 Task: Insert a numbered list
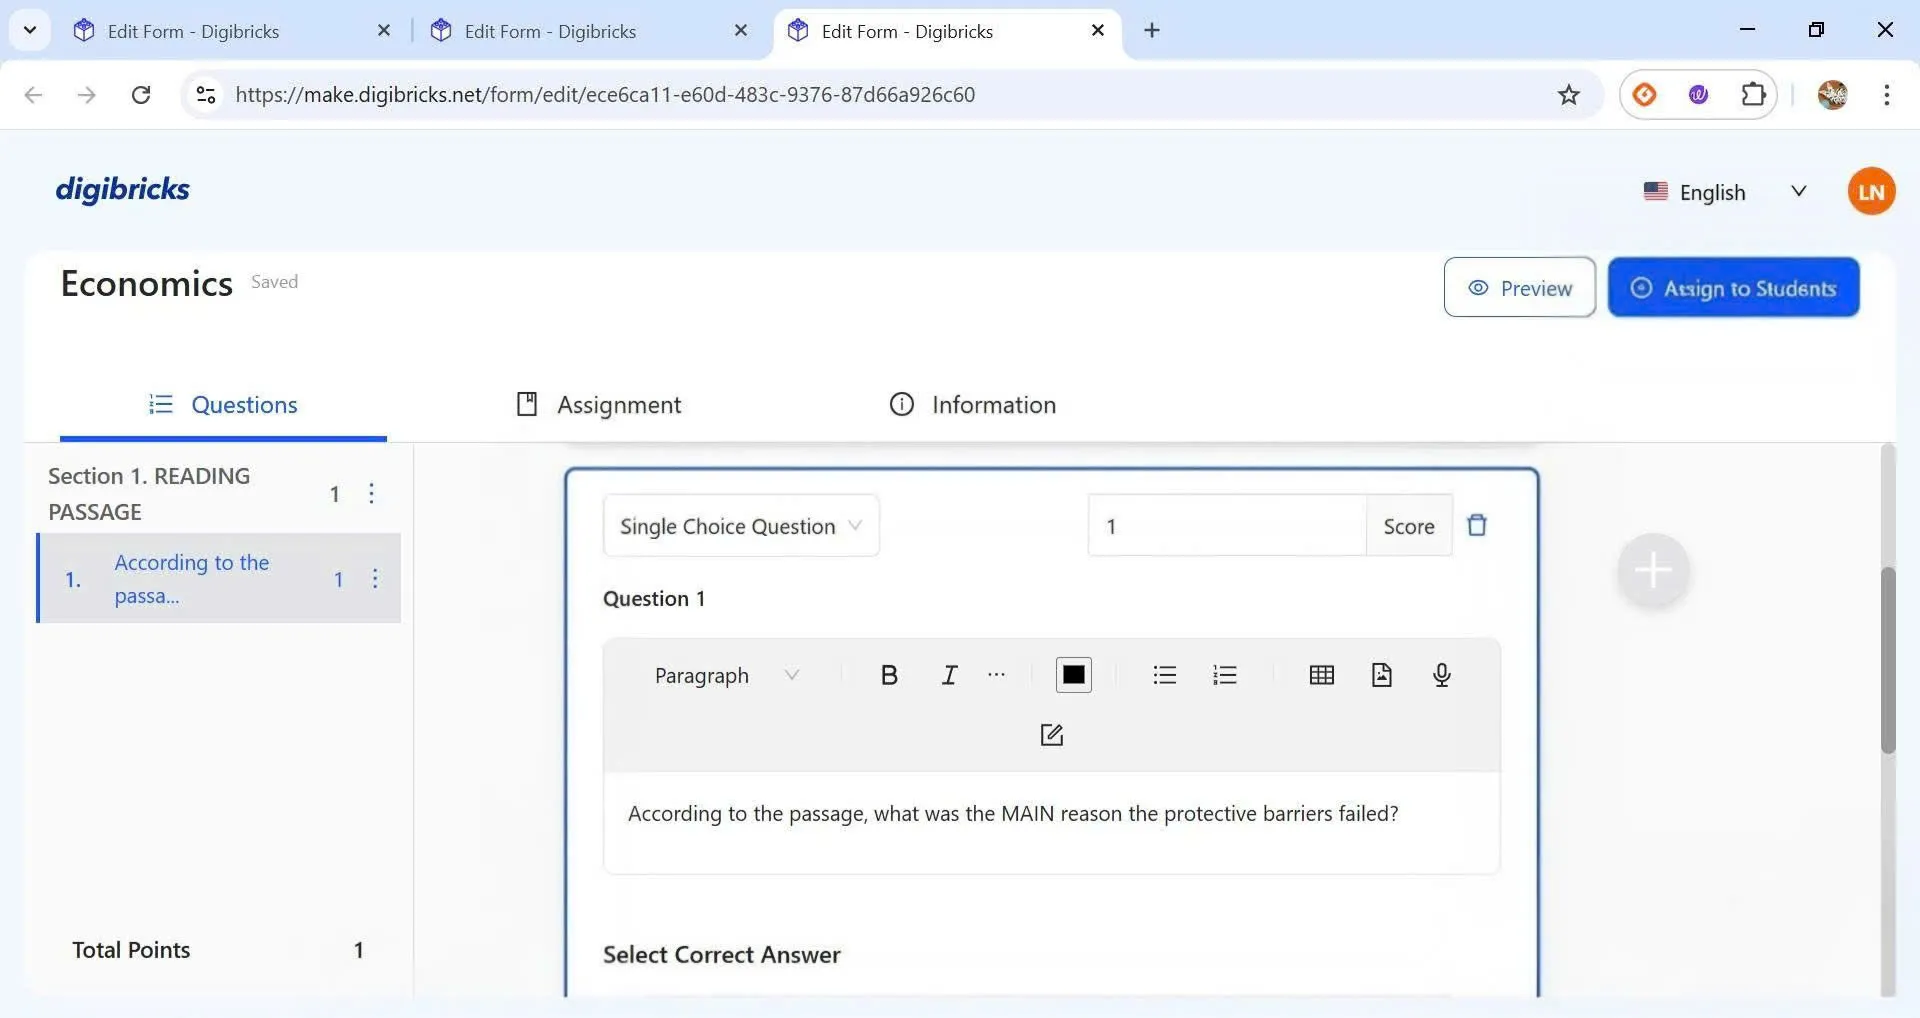[1224, 675]
